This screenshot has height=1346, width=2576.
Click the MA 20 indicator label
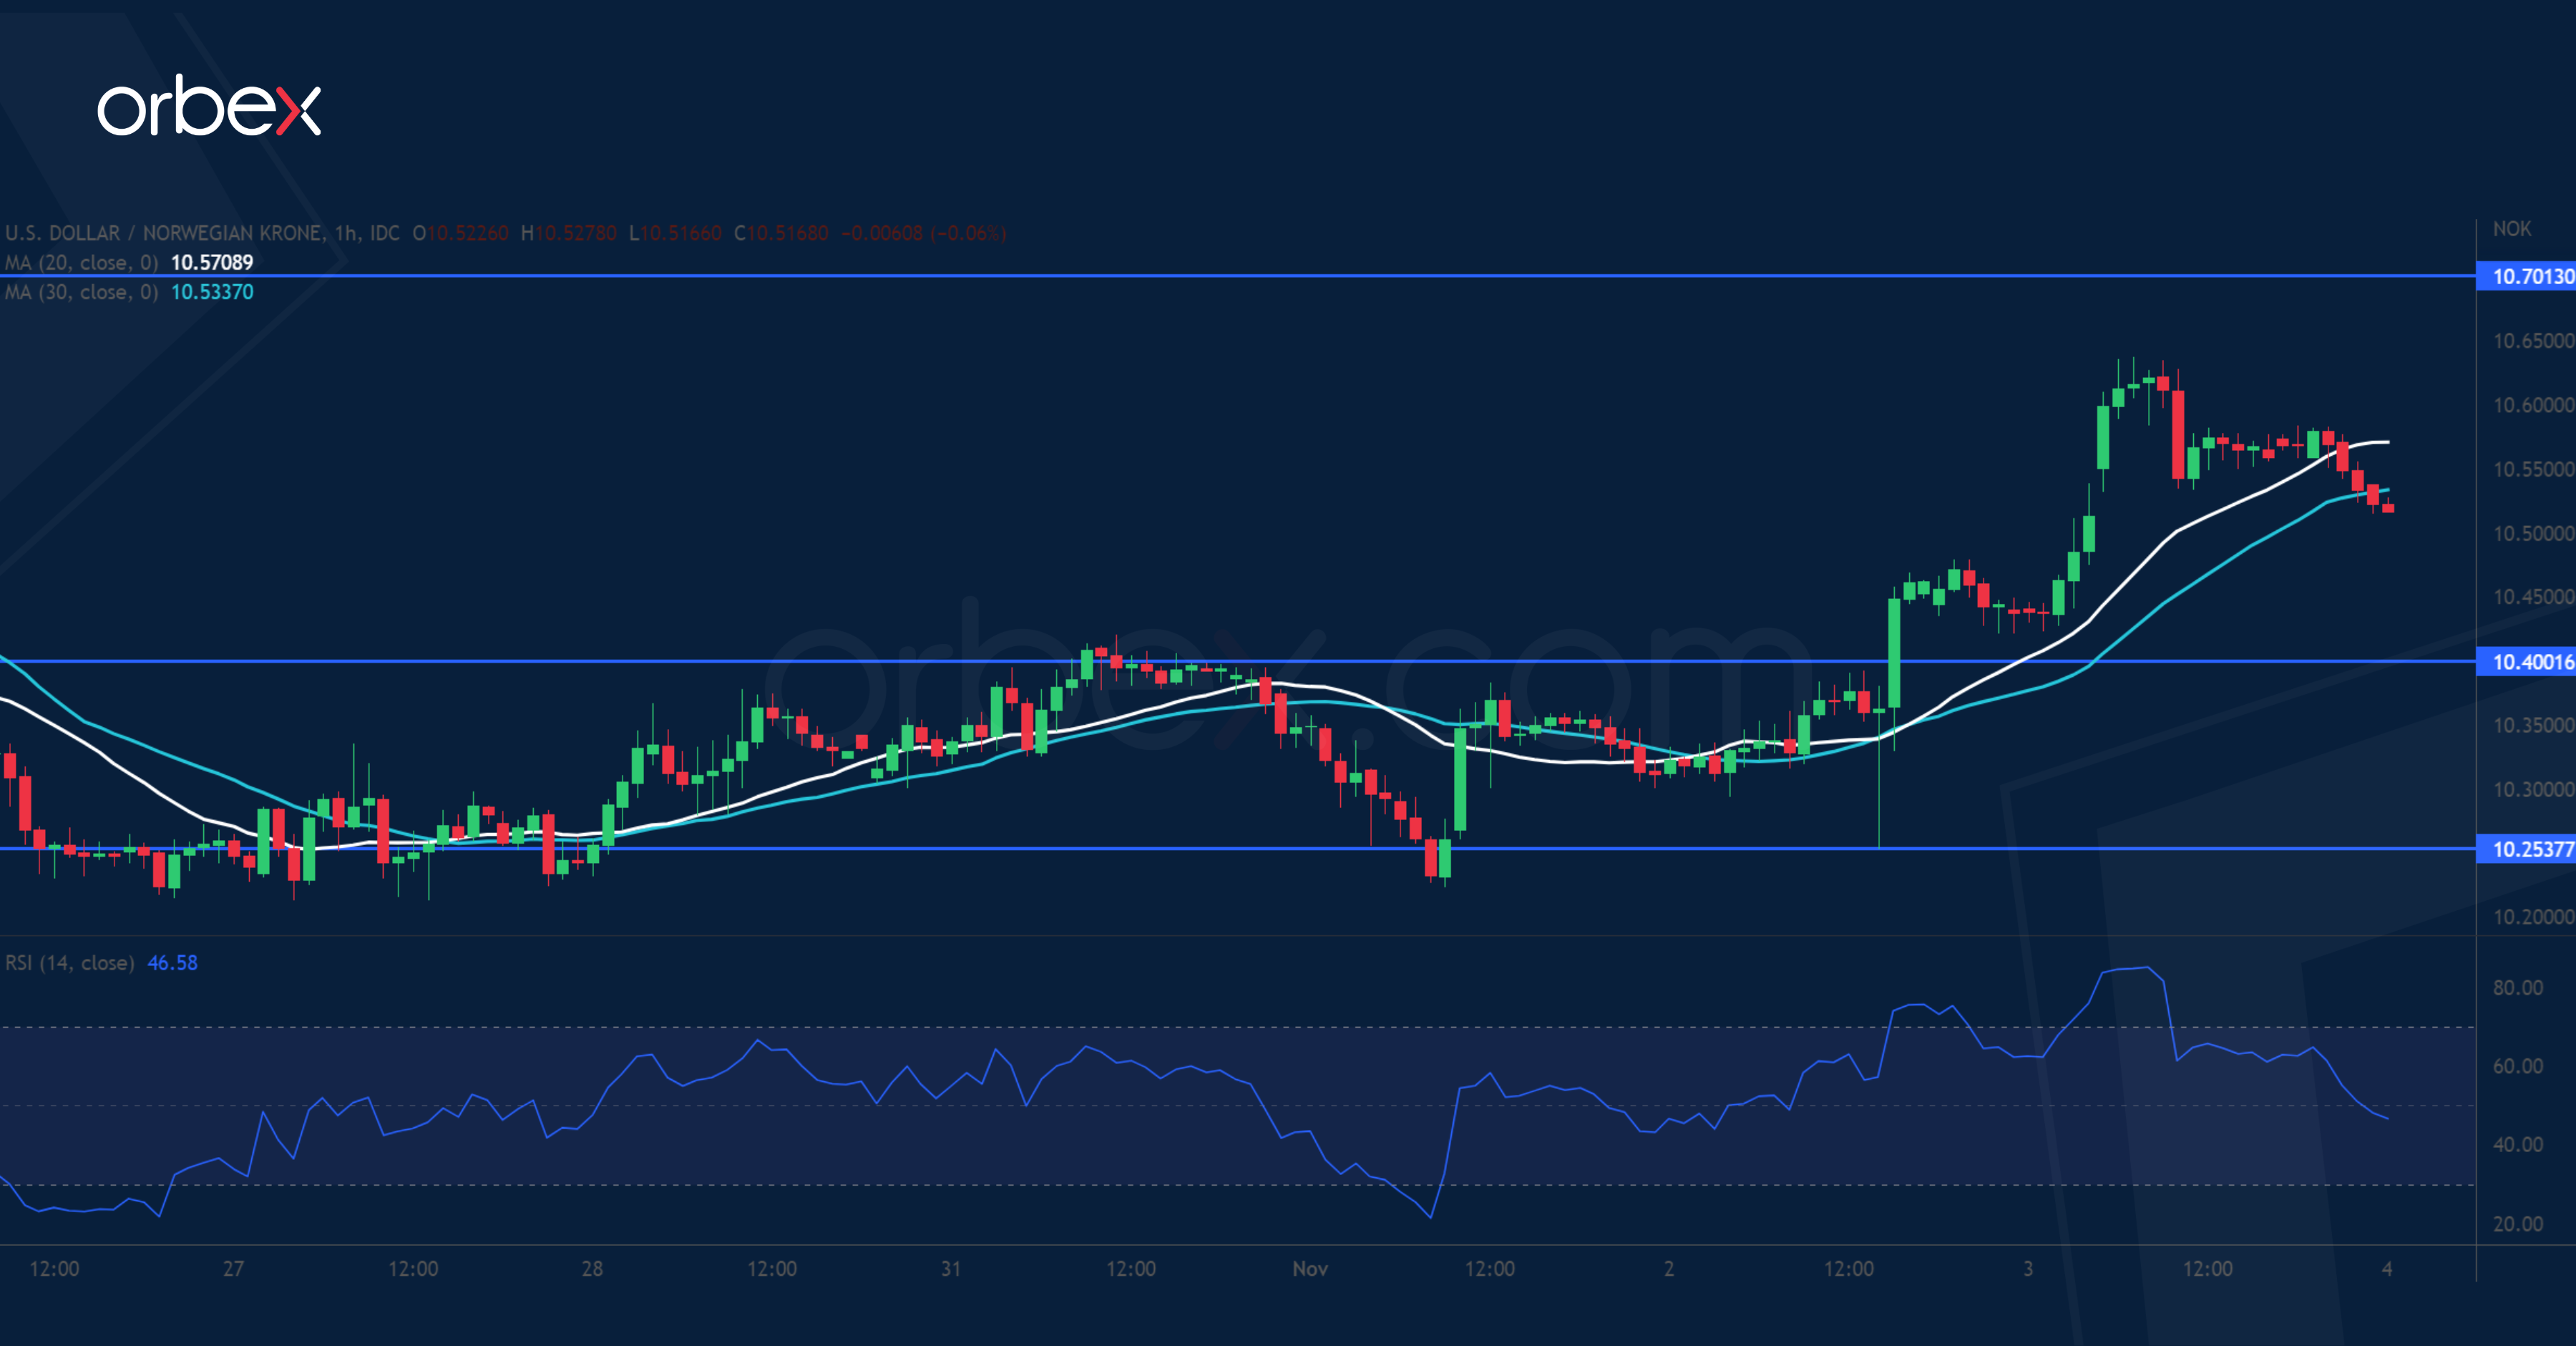pos(82,262)
